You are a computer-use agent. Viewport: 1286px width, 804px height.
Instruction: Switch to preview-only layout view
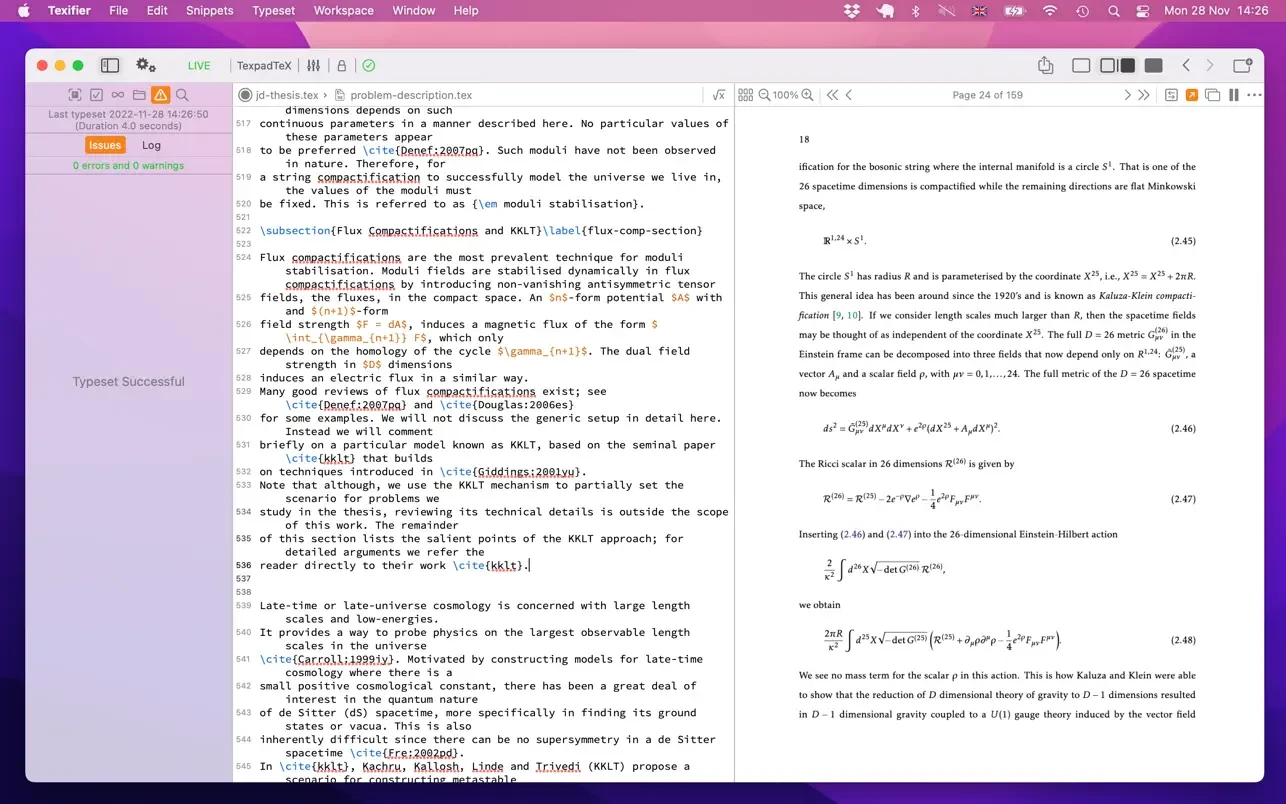[1153, 65]
